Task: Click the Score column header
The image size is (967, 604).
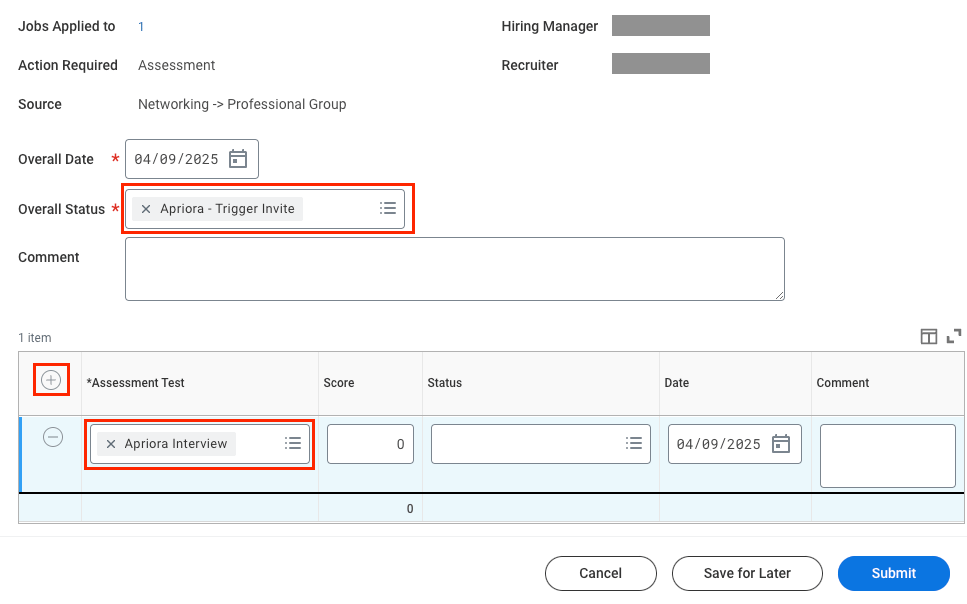Action: coord(339,383)
